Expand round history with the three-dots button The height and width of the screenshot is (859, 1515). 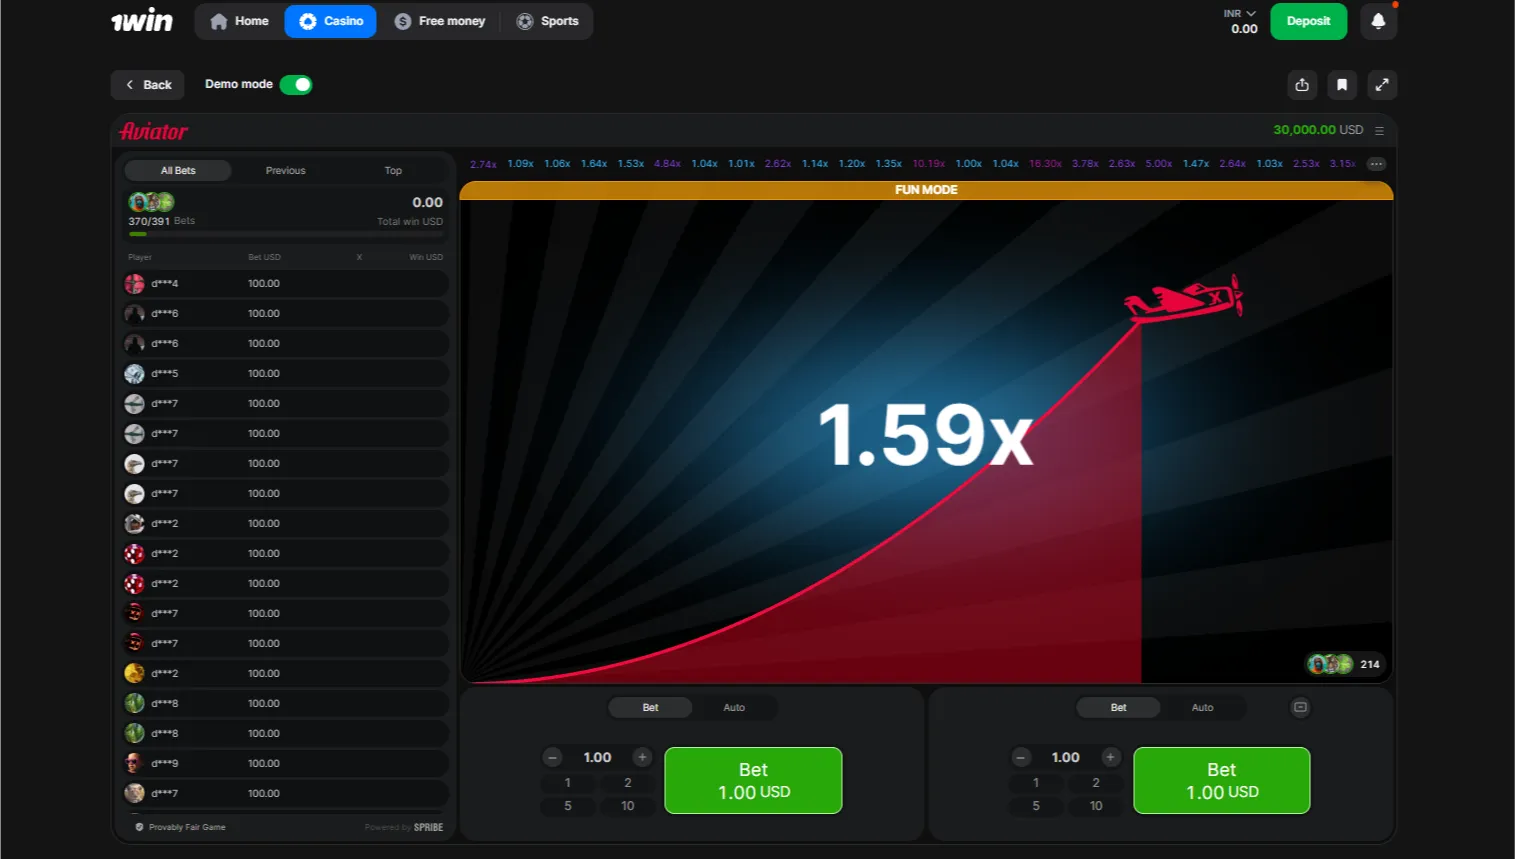[x=1376, y=164]
